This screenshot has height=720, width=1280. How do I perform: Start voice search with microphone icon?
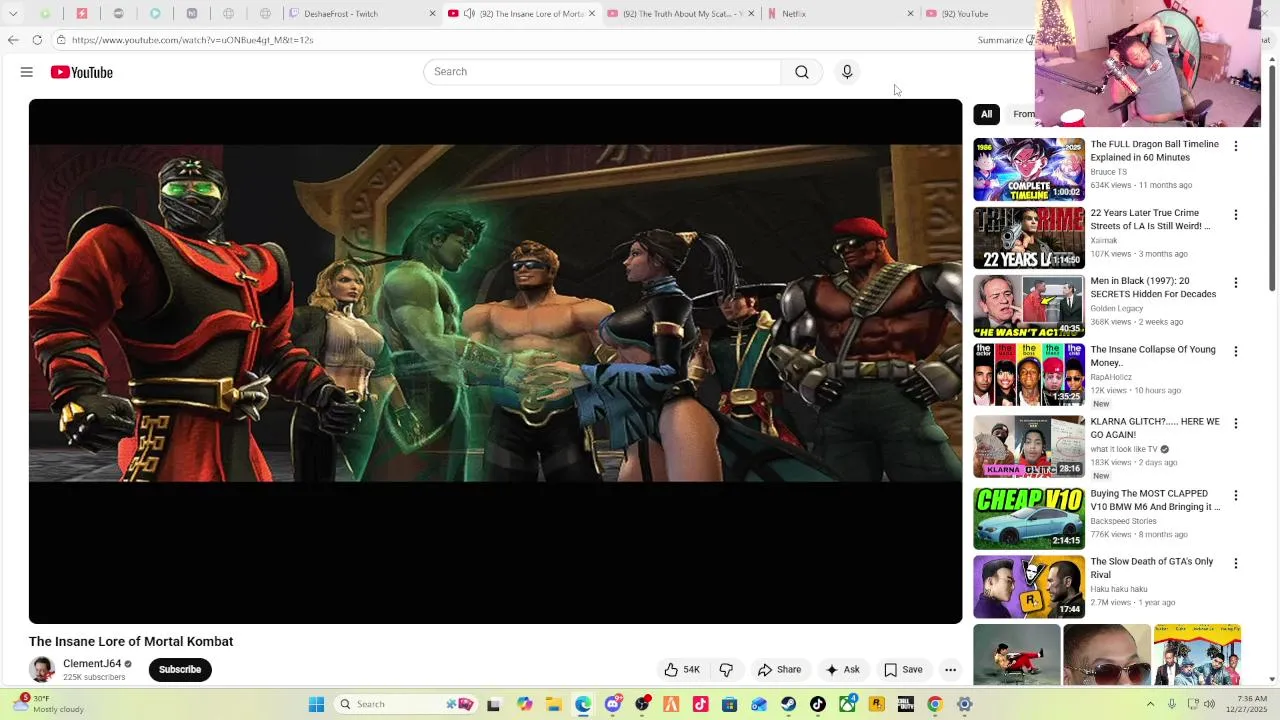tap(847, 72)
